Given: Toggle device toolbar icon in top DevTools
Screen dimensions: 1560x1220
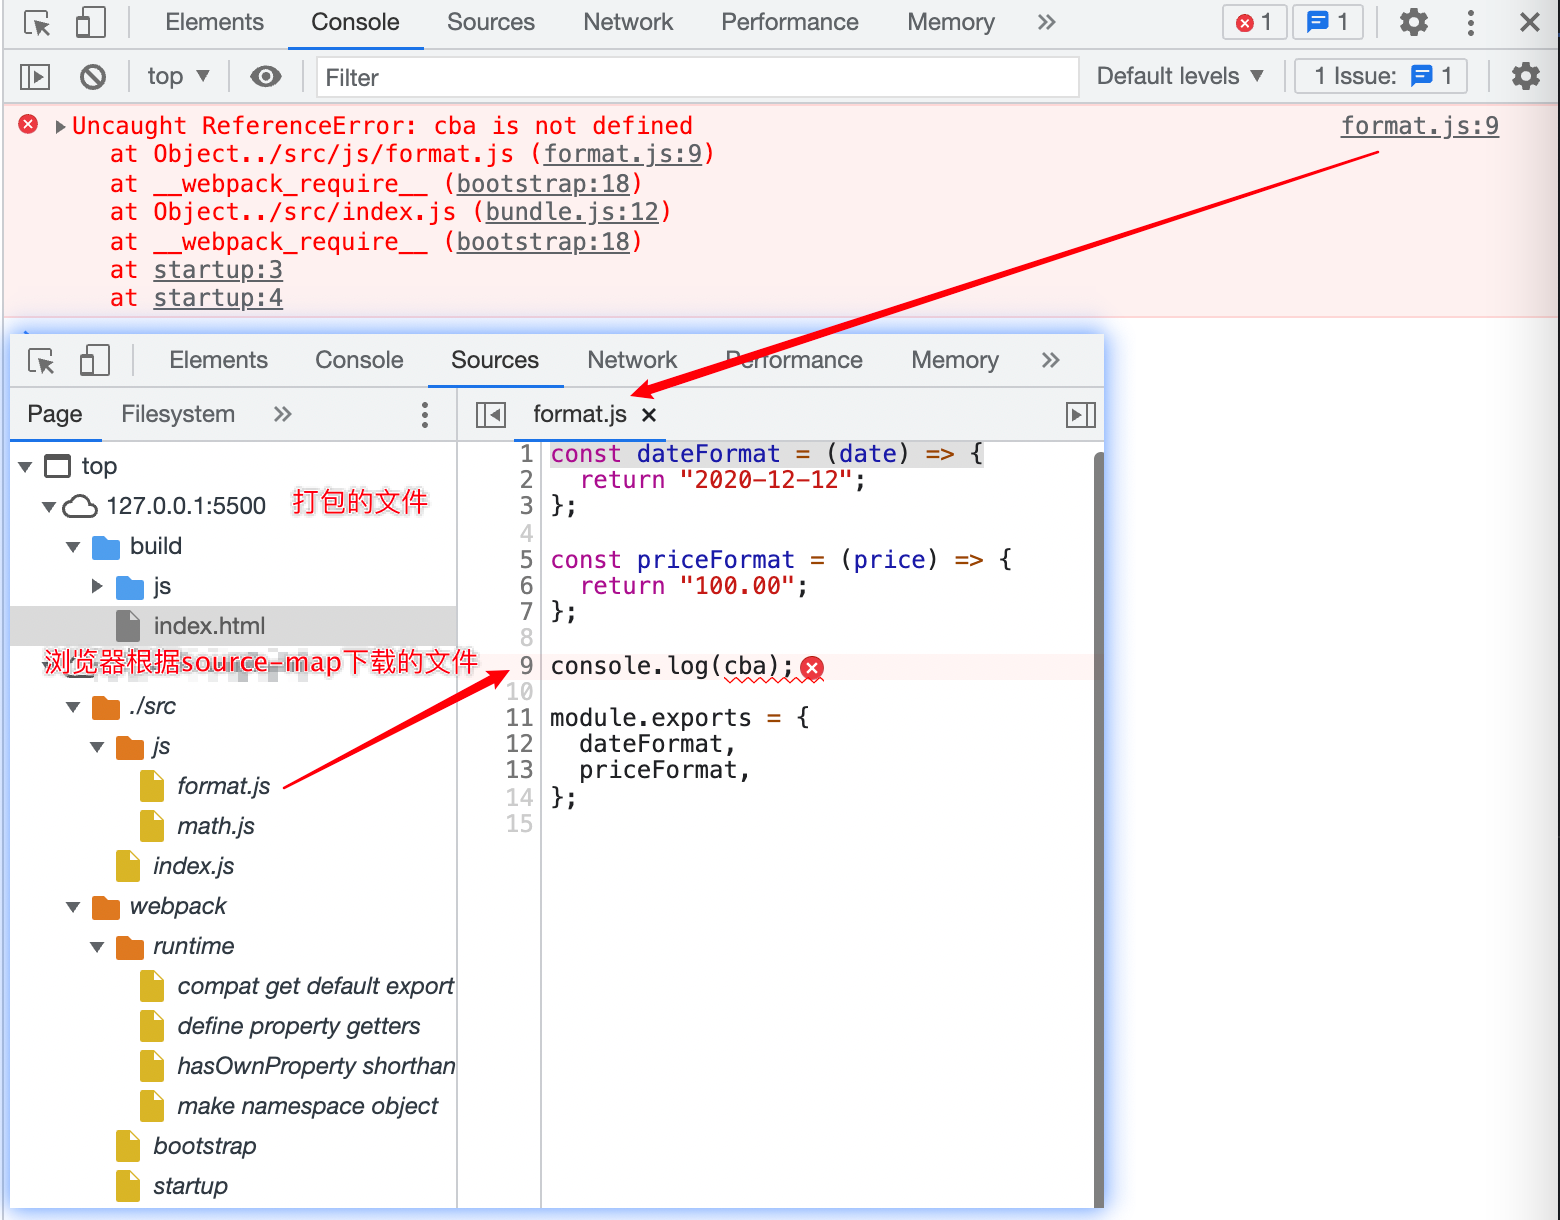Looking at the screenshot, I should [x=91, y=23].
